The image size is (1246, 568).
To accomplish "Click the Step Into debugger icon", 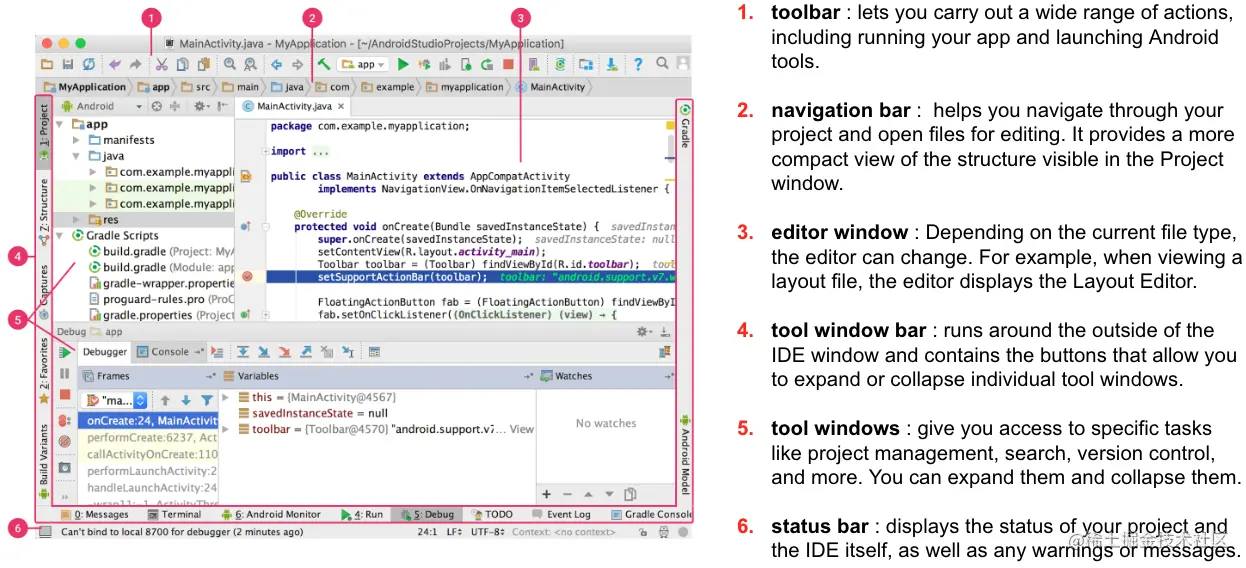I will point(264,352).
